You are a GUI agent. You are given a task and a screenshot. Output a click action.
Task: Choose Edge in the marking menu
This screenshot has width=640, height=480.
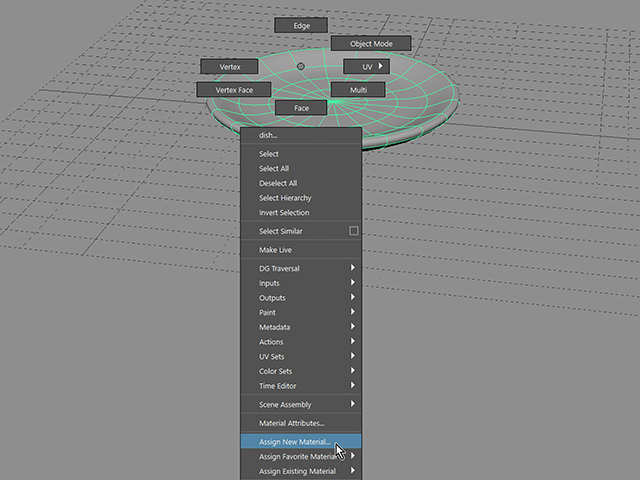(301, 25)
